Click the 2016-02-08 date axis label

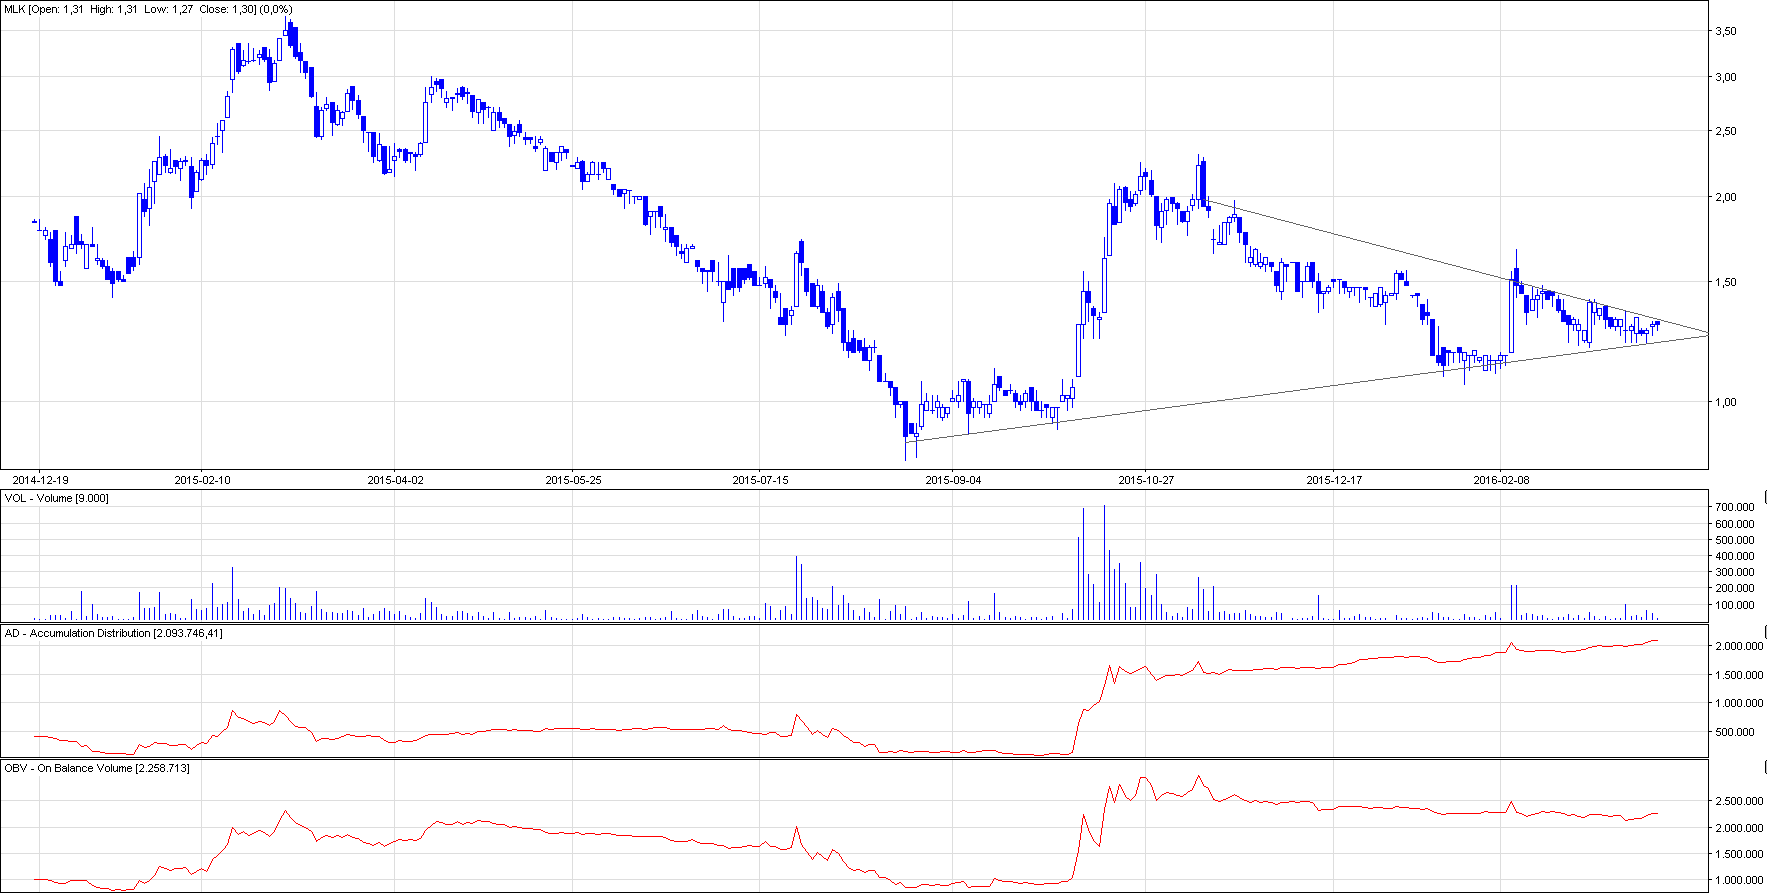[1501, 480]
